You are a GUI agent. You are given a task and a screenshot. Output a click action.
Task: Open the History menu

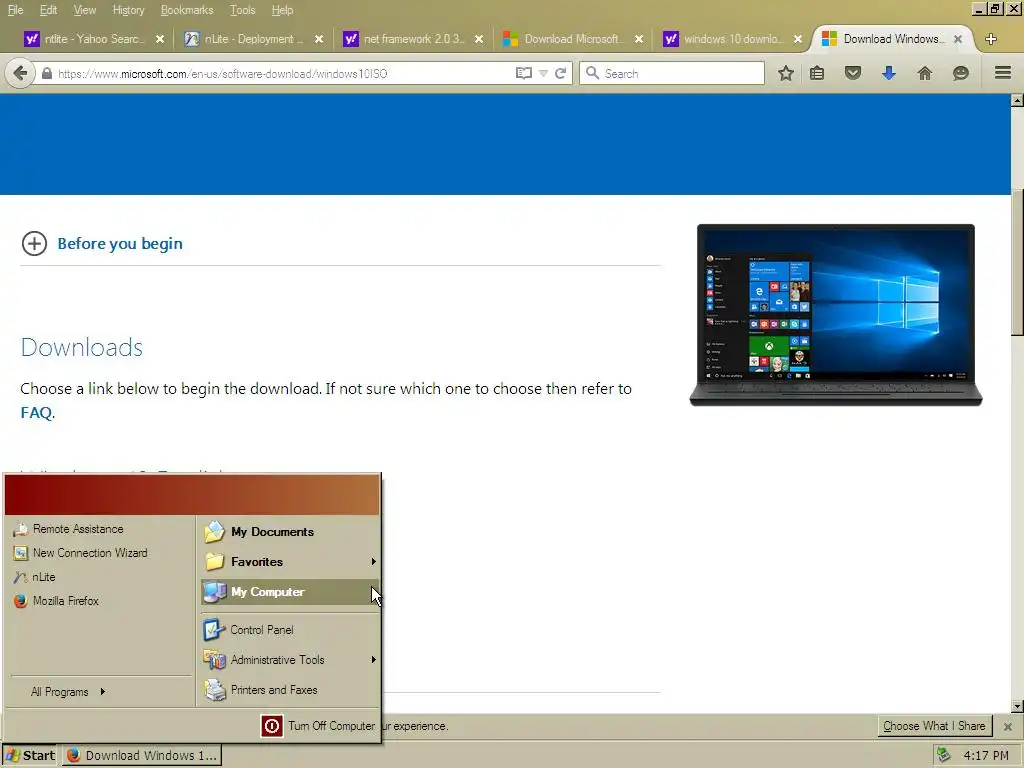(x=128, y=10)
